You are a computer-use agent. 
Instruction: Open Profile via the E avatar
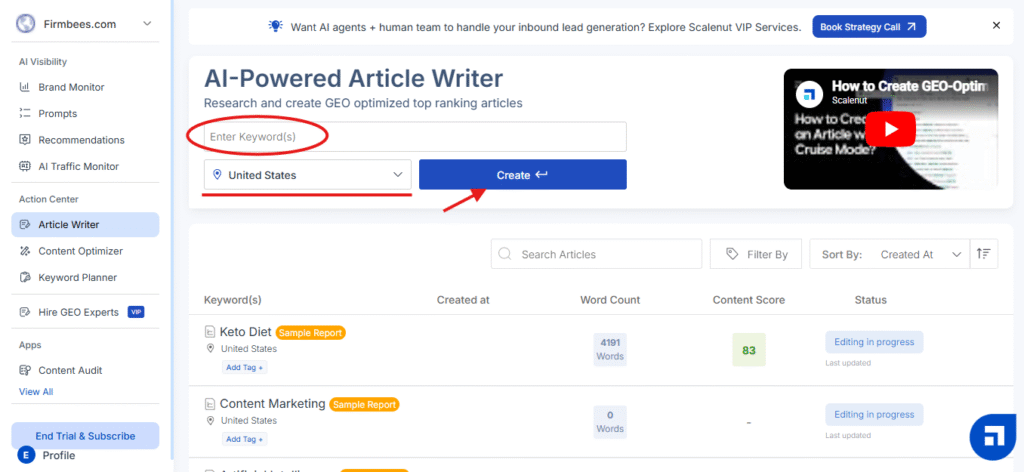[26, 455]
